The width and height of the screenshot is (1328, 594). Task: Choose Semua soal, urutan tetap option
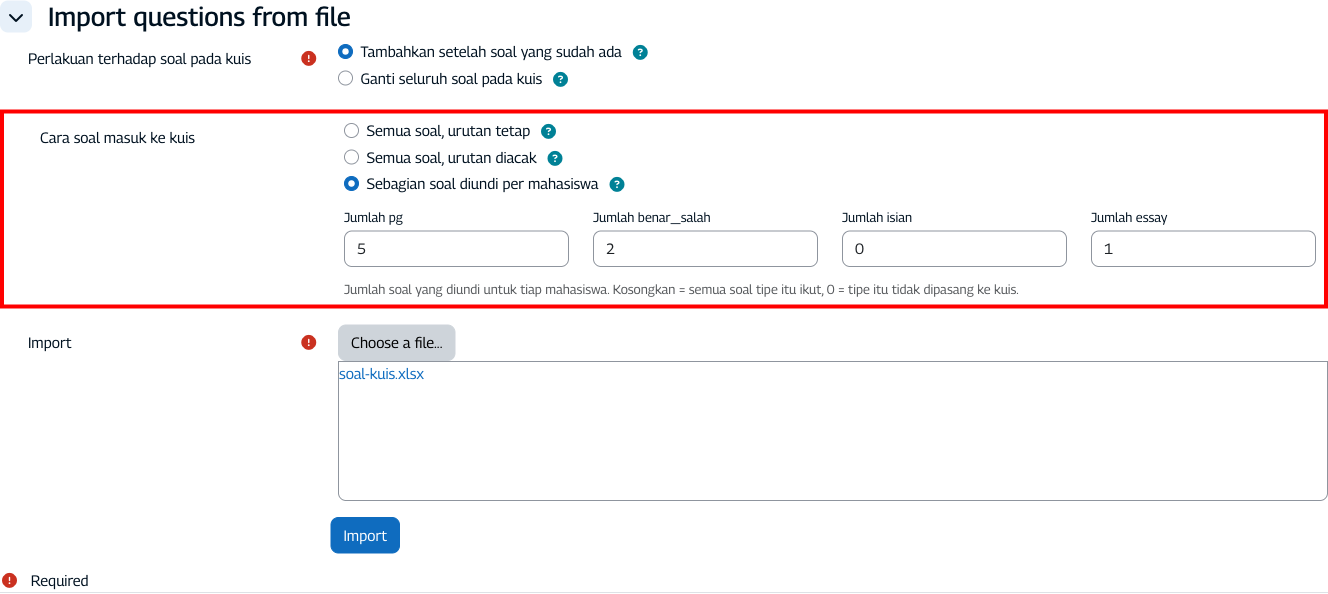click(x=351, y=131)
